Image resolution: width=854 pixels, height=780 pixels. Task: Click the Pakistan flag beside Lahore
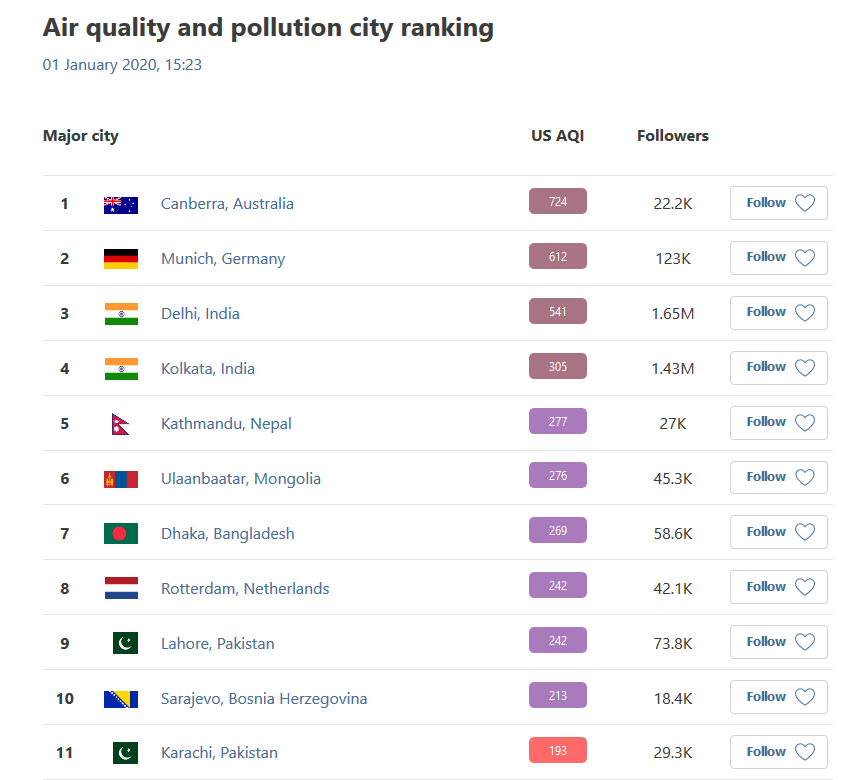click(125, 644)
